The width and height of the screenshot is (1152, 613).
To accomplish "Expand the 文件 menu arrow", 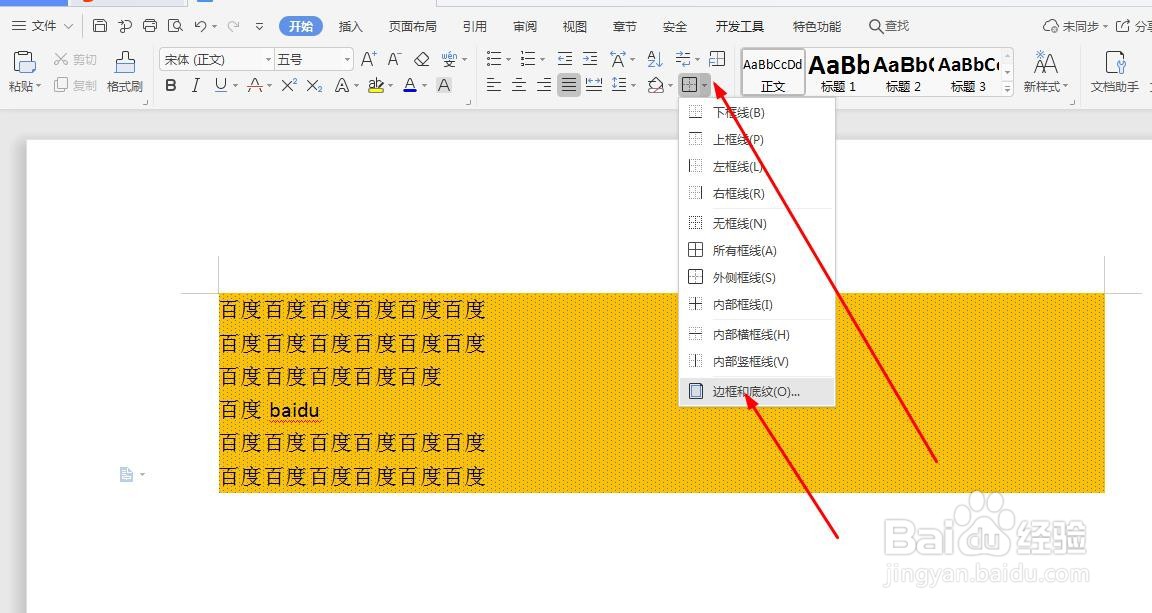I will pyautogui.click(x=68, y=26).
